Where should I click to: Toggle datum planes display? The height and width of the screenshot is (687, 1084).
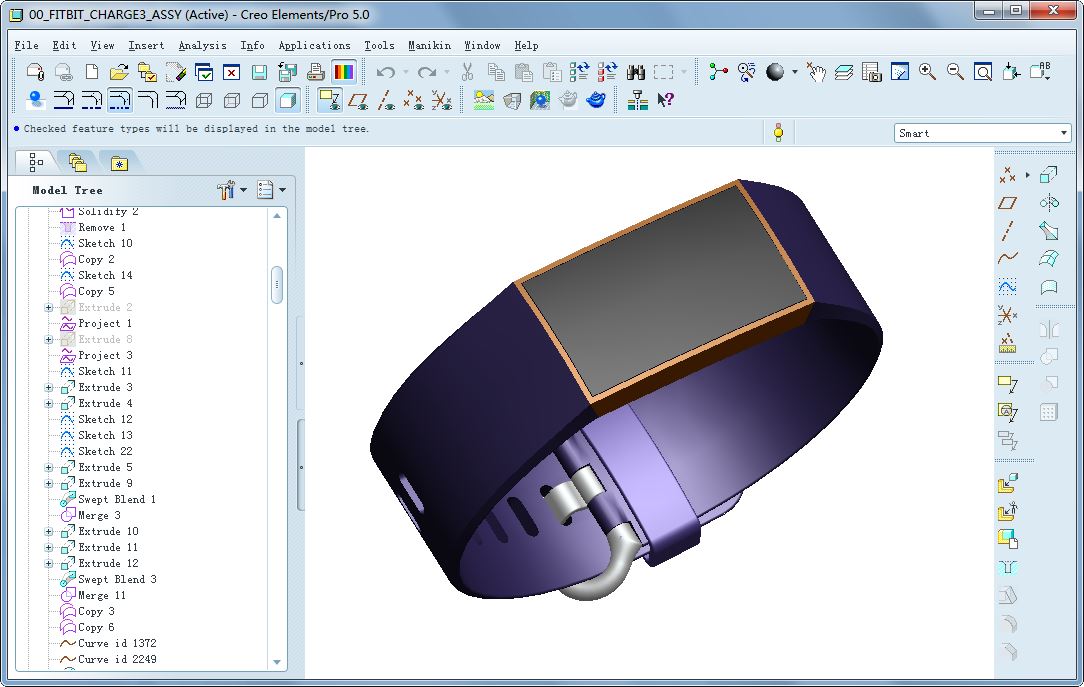(357, 100)
